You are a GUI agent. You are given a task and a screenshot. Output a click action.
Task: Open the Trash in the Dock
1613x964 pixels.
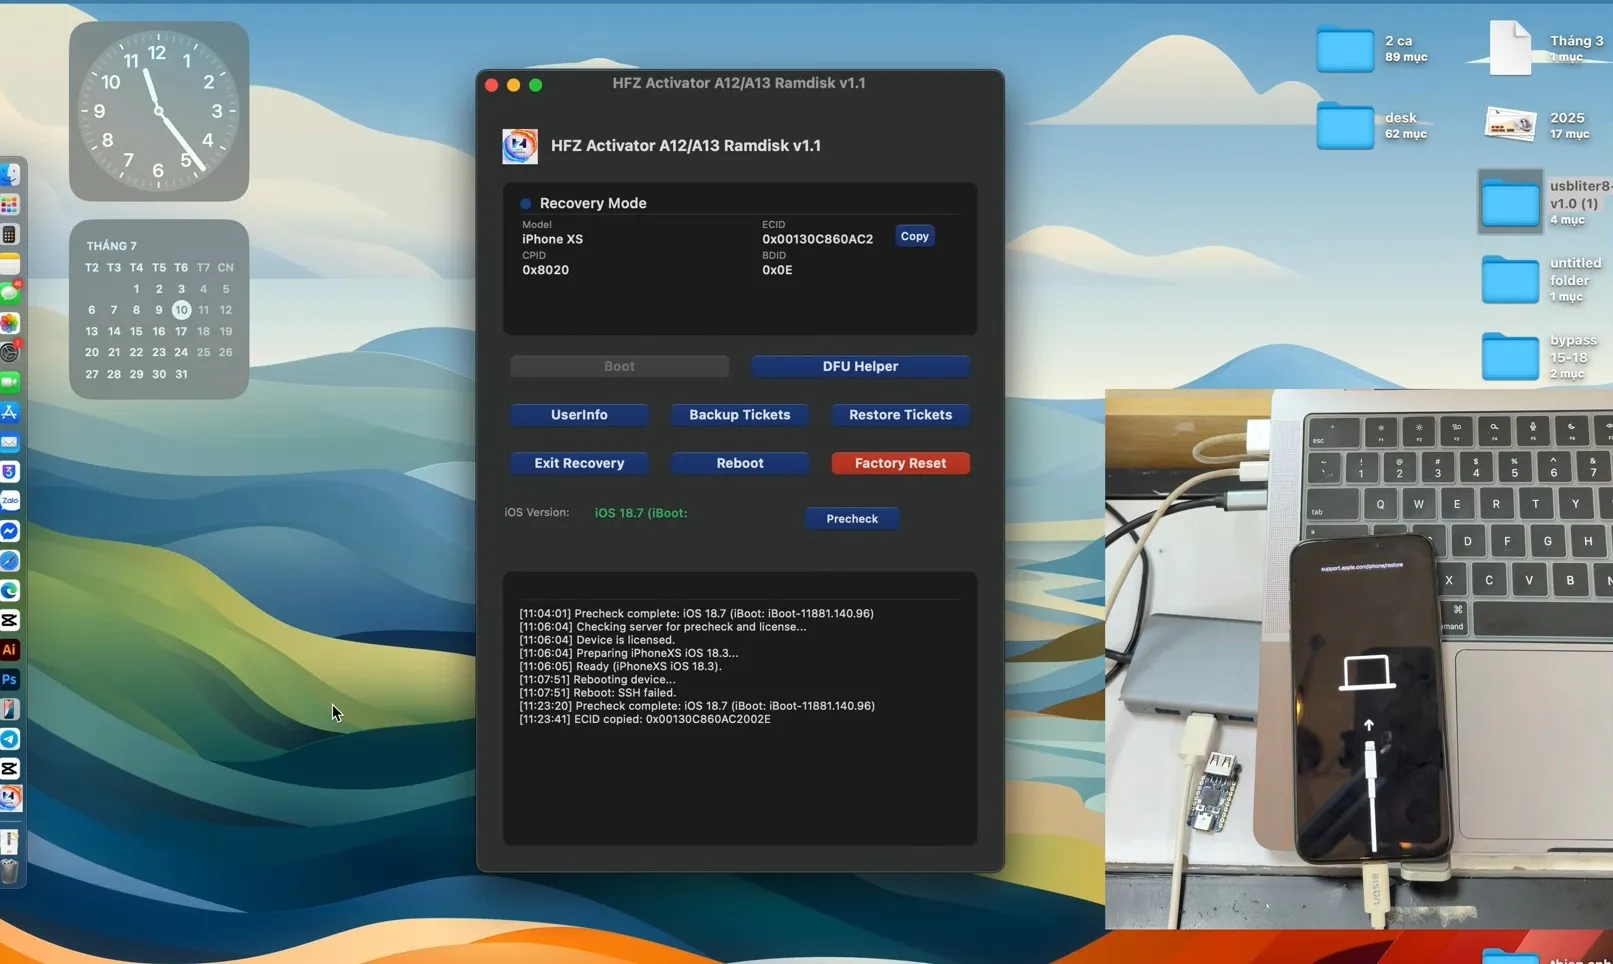(x=10, y=872)
